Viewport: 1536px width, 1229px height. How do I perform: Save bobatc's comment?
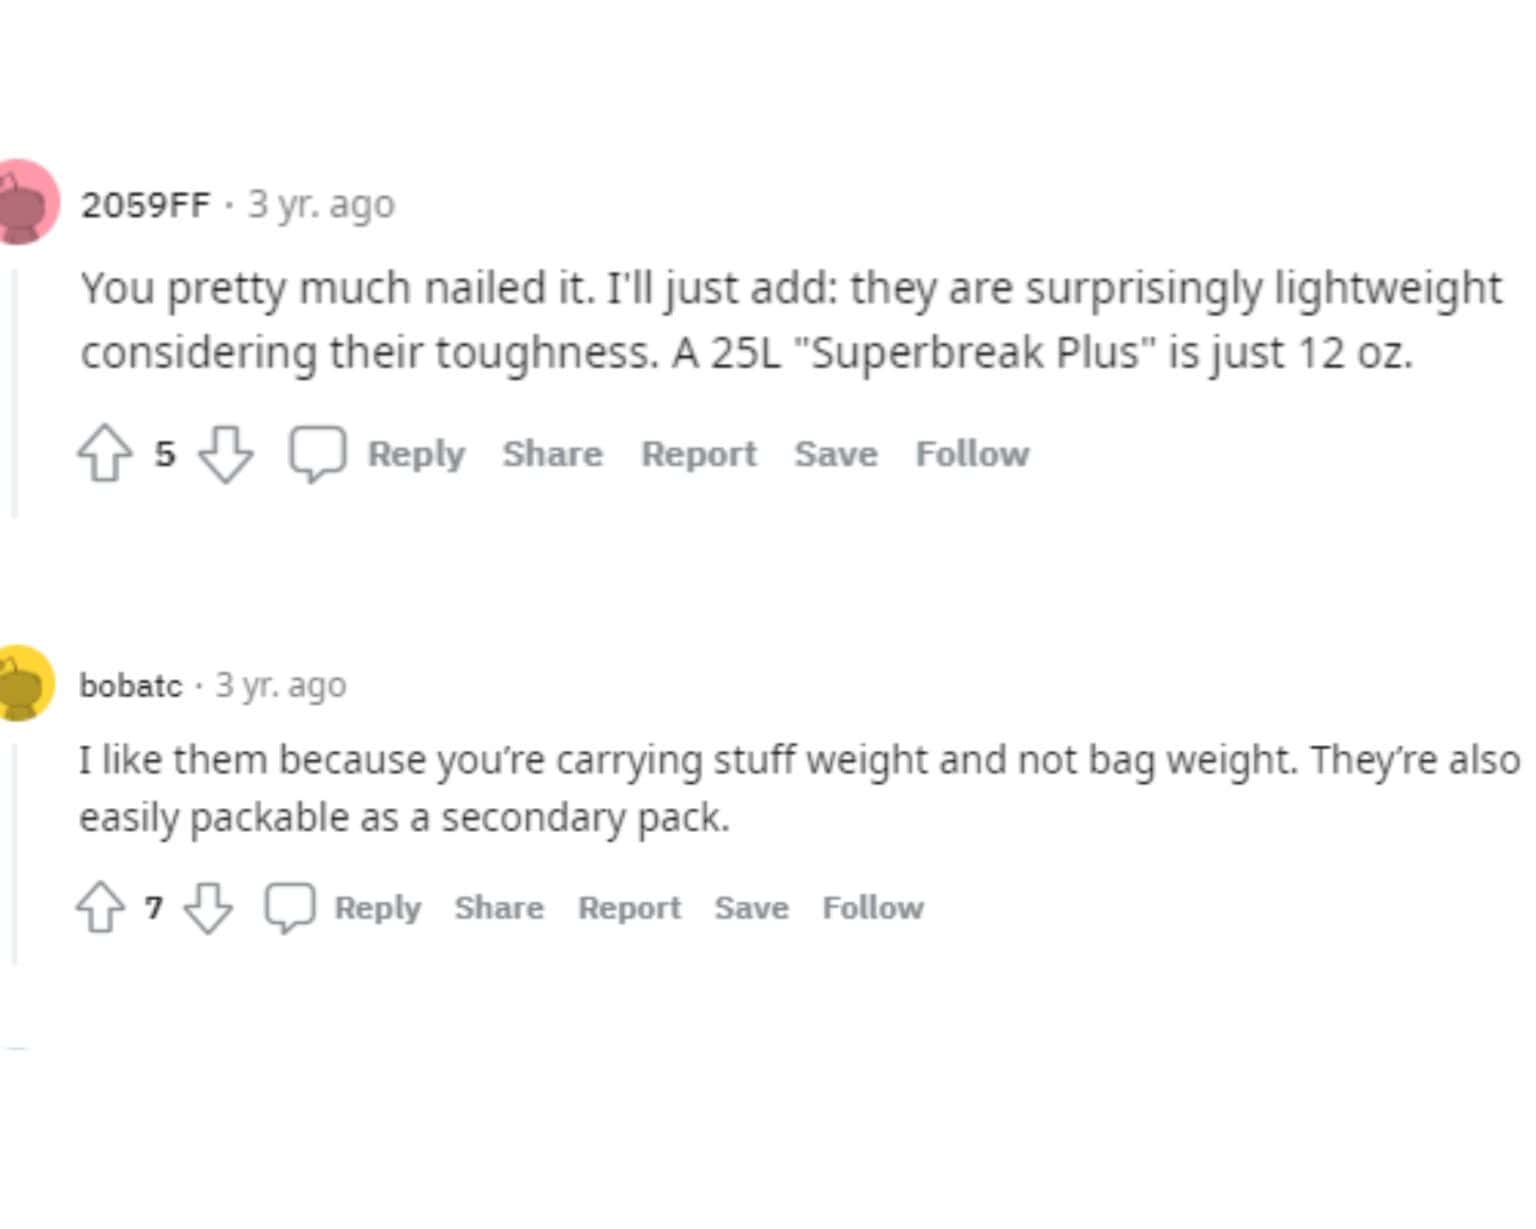pos(751,907)
